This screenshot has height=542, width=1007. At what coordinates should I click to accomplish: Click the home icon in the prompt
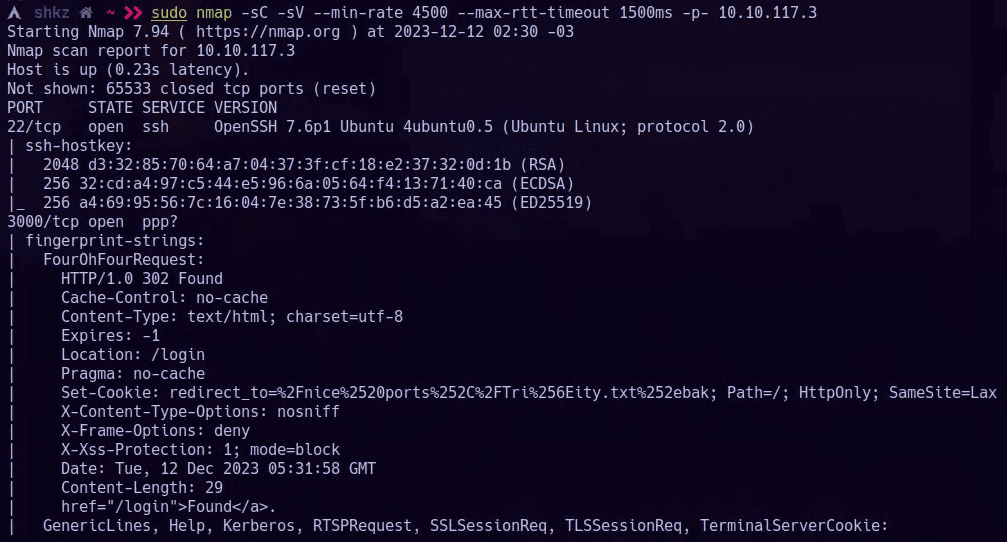(86, 12)
